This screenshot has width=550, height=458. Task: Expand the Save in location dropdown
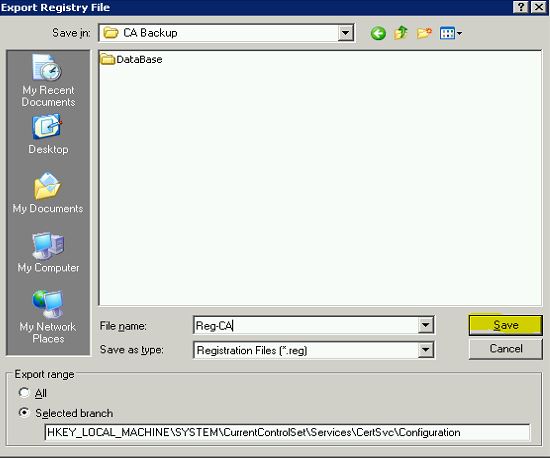point(346,33)
